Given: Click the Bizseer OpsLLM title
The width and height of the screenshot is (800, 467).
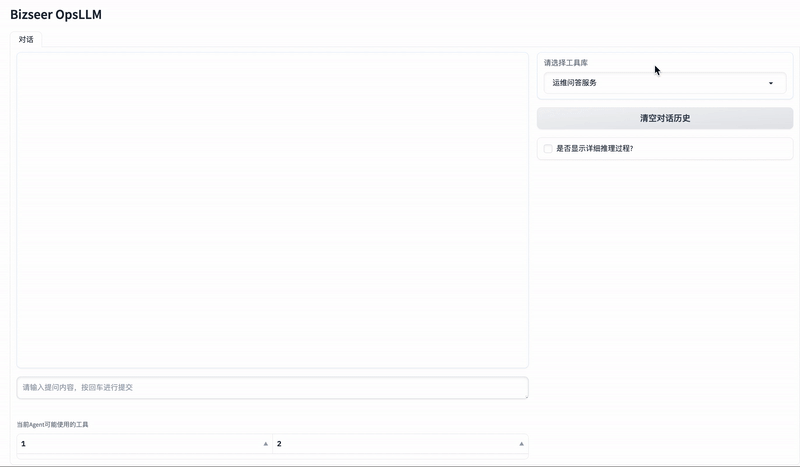Looking at the screenshot, I should click(56, 14).
